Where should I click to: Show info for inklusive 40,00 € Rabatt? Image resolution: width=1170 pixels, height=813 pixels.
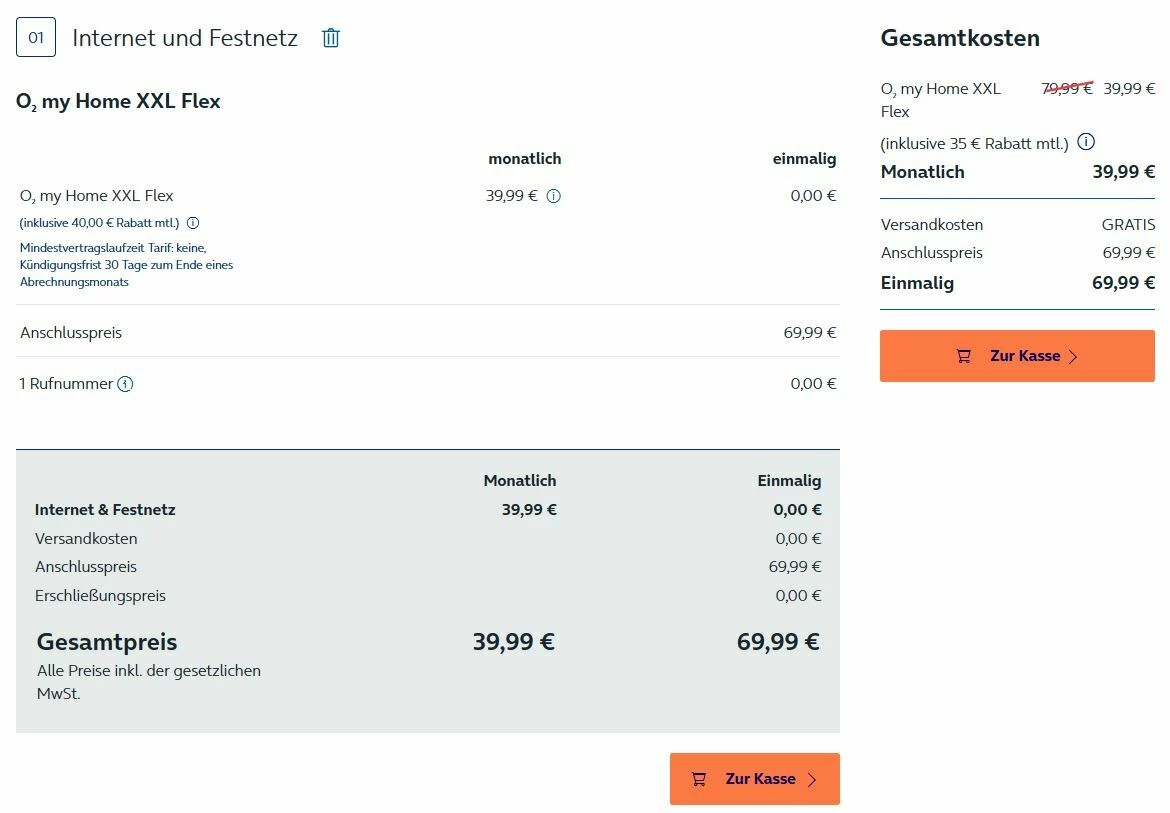(x=193, y=223)
